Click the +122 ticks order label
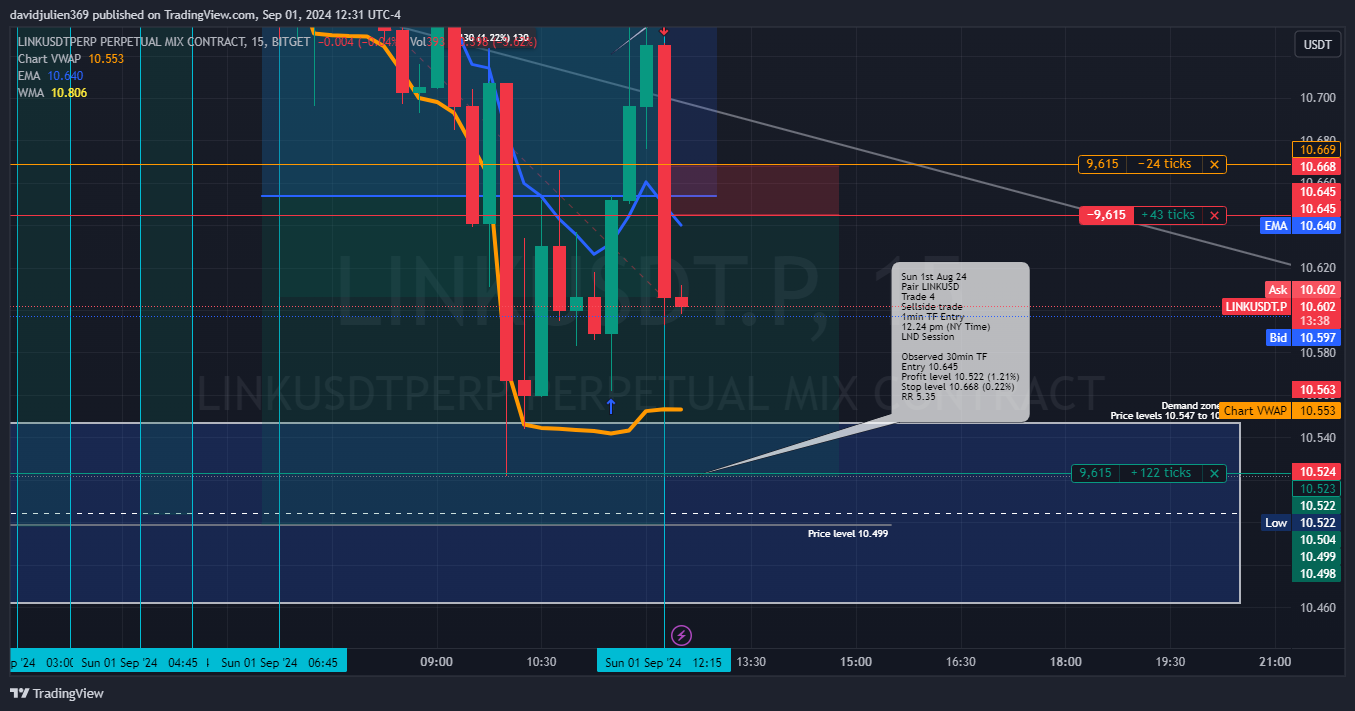This screenshot has height=711, width=1355. [1161, 473]
